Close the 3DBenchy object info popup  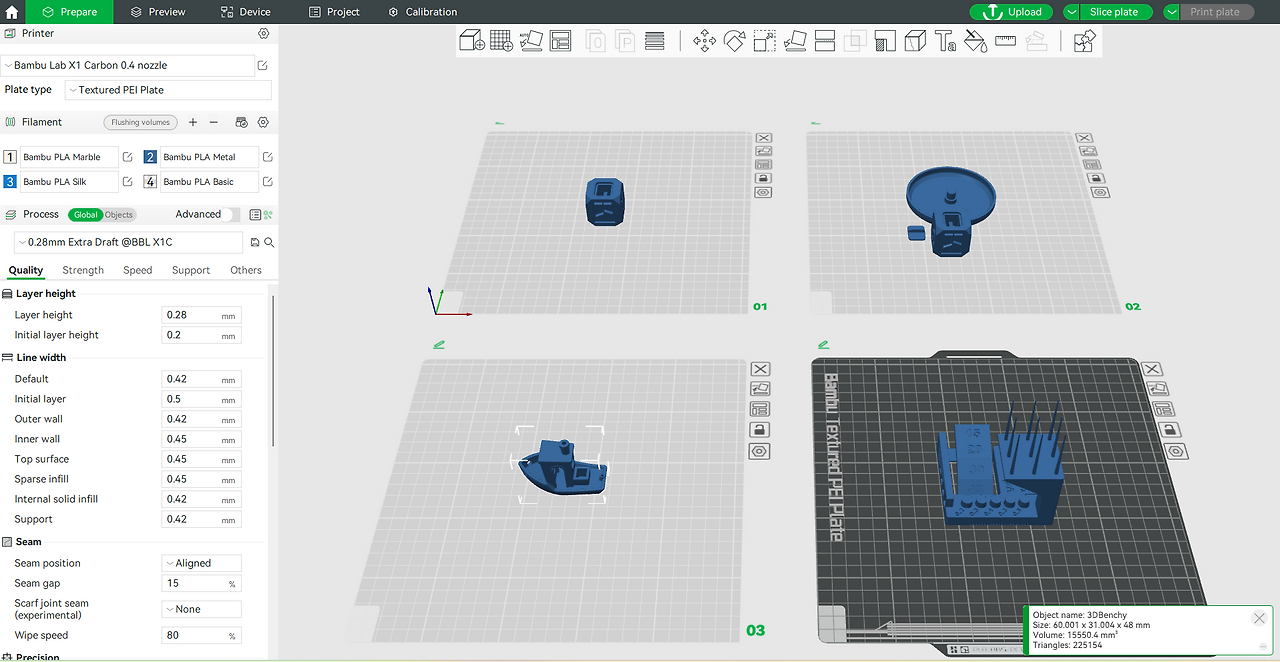1259,619
